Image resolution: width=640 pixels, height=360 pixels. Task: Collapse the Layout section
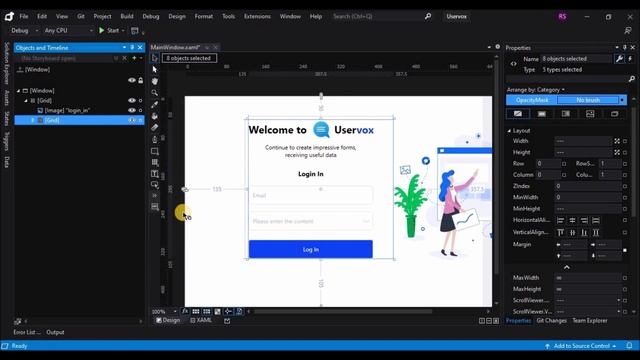[509, 131]
